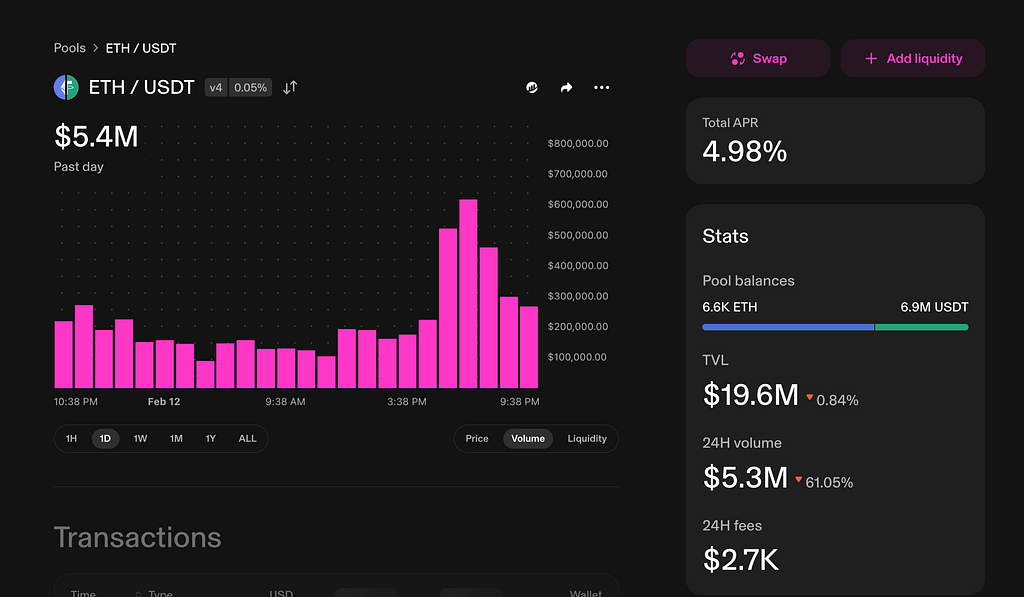Click the tallest volume bar in chart

point(468,294)
